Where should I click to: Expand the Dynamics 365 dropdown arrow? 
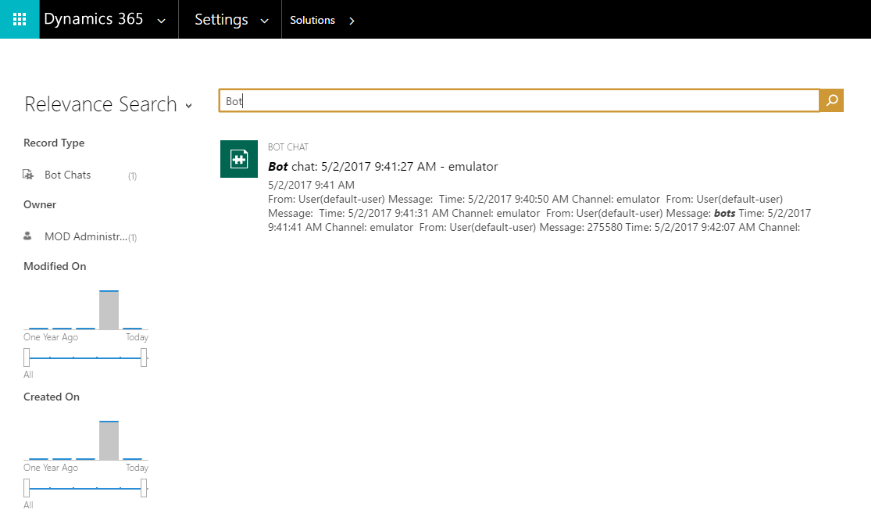coord(162,21)
